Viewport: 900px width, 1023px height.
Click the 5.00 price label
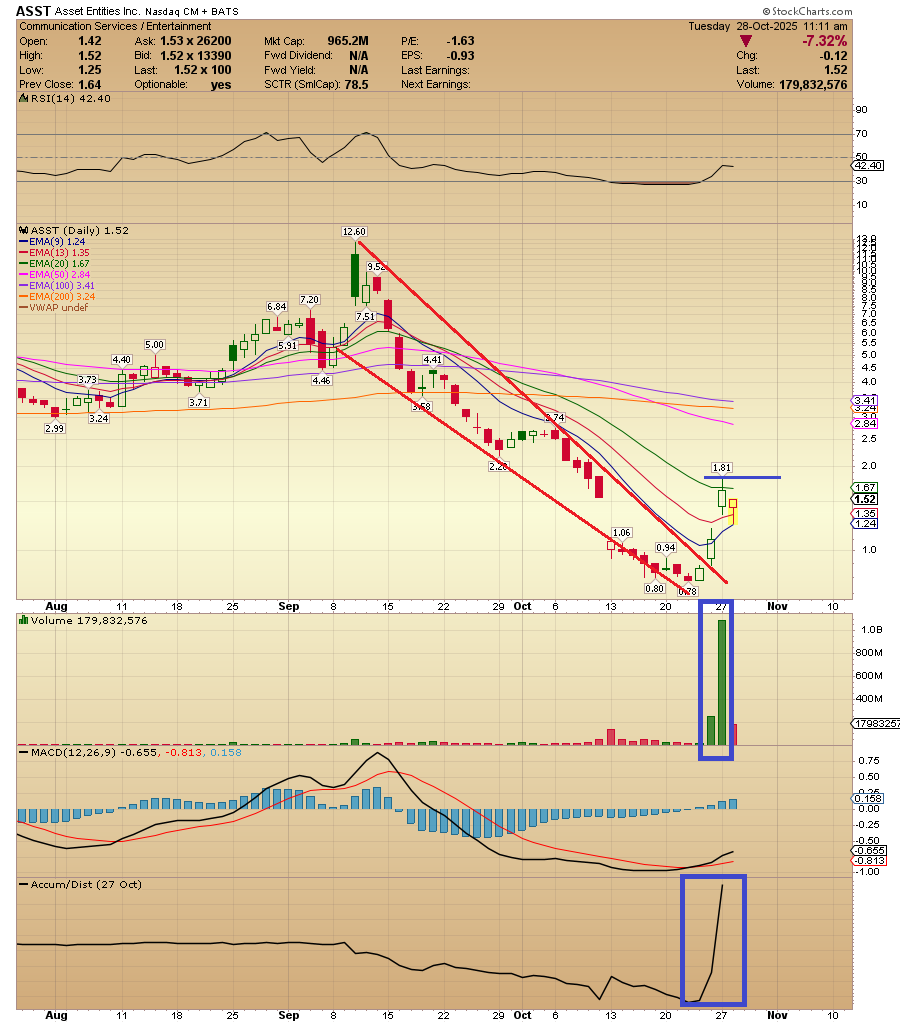155,344
